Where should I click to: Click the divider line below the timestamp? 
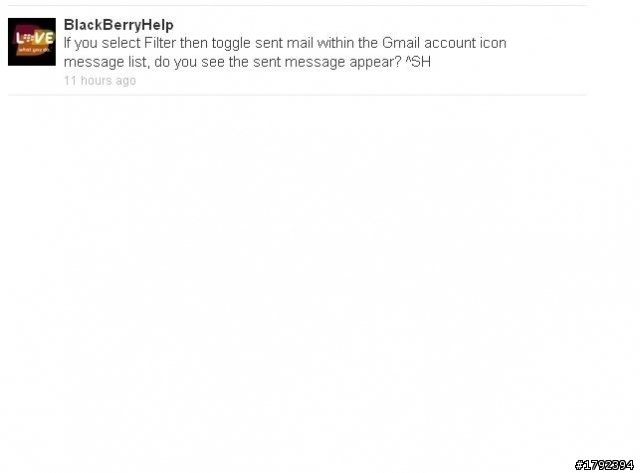(297, 95)
